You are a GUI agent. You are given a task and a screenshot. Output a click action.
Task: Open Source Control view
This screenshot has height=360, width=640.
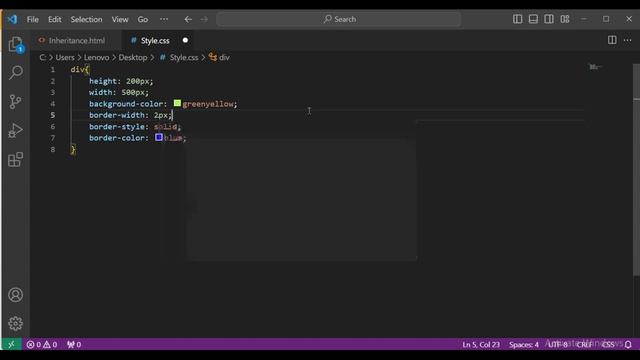coord(16,102)
